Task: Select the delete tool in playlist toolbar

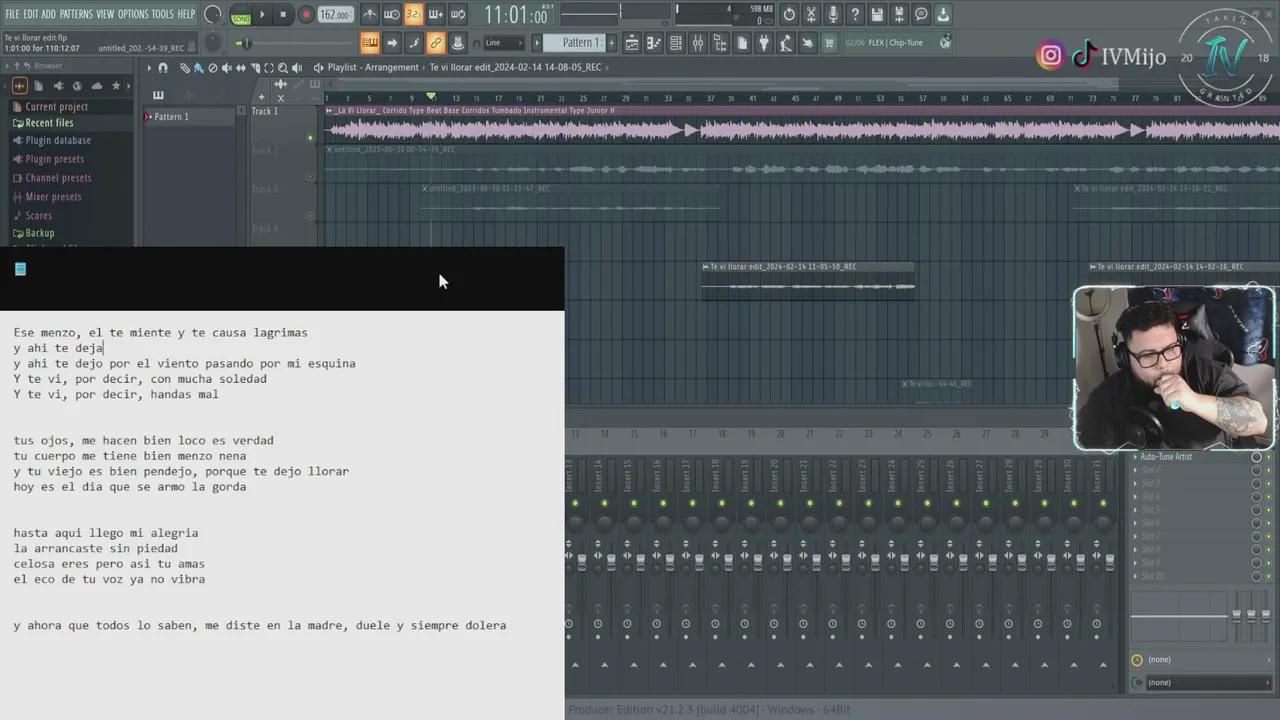Action: click(x=212, y=68)
